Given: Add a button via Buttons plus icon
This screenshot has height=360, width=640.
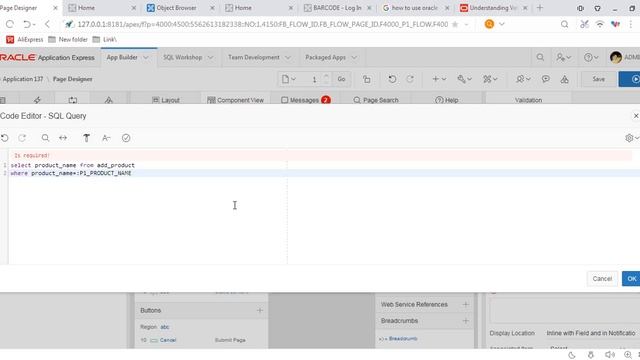Looking at the screenshot, I should (x=260, y=311).
